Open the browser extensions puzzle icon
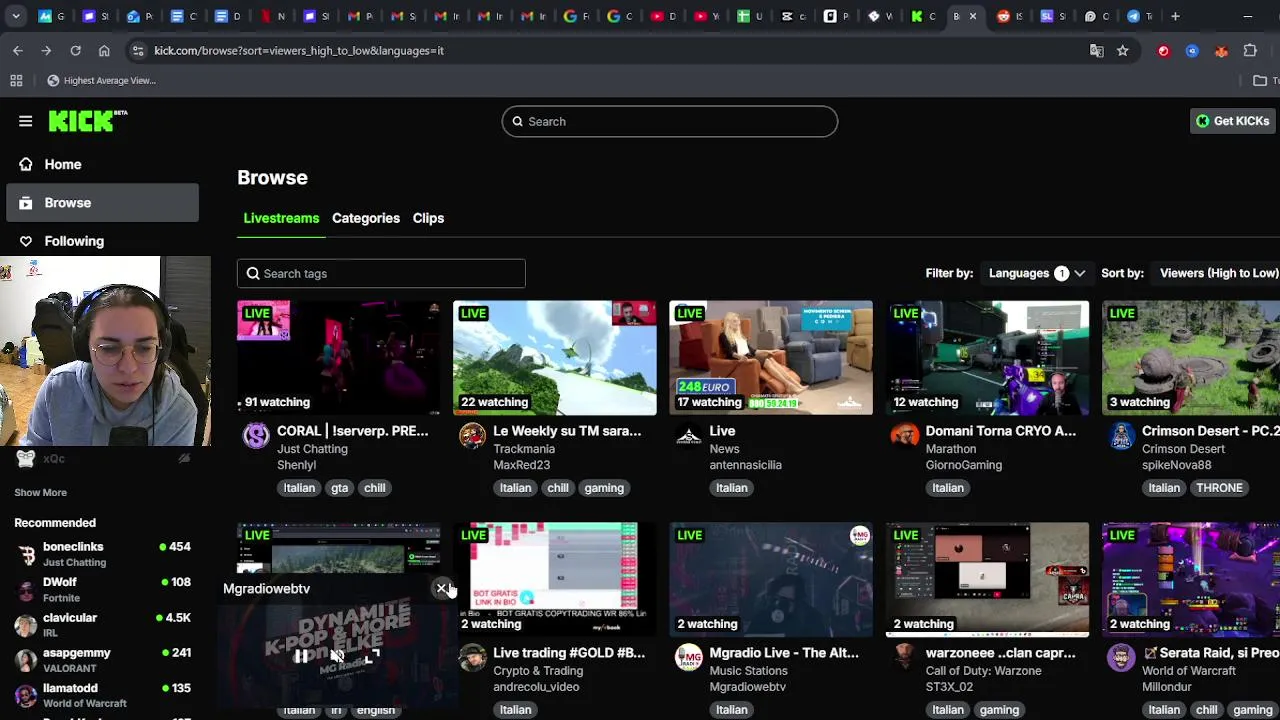This screenshot has height=720, width=1280. 1250,50
